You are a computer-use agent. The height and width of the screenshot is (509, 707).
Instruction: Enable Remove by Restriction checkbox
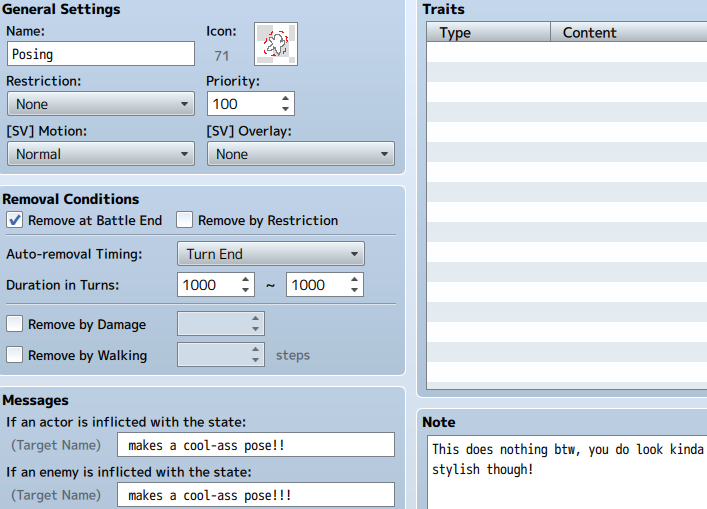pos(185,220)
